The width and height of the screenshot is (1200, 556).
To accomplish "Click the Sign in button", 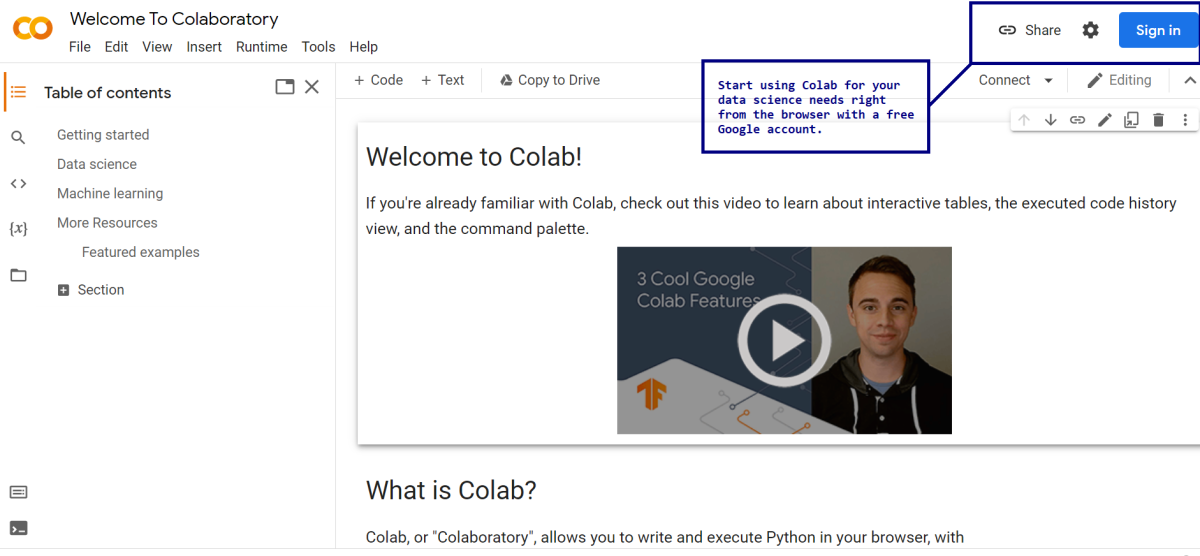I will click(x=1158, y=30).
